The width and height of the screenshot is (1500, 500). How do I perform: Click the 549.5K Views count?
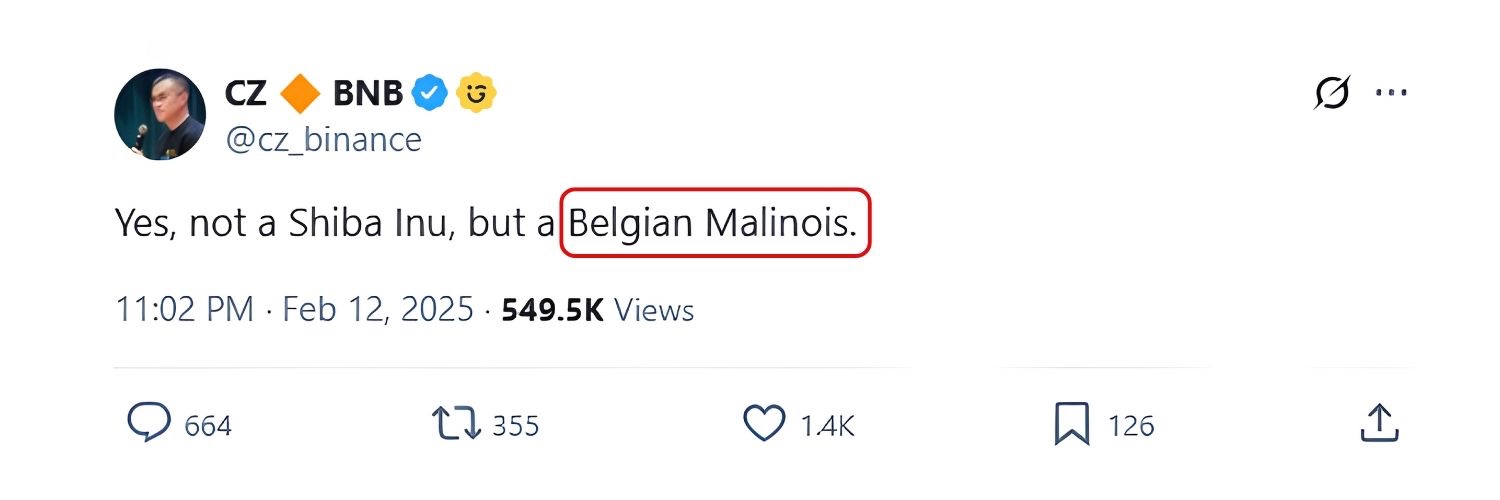coord(597,309)
